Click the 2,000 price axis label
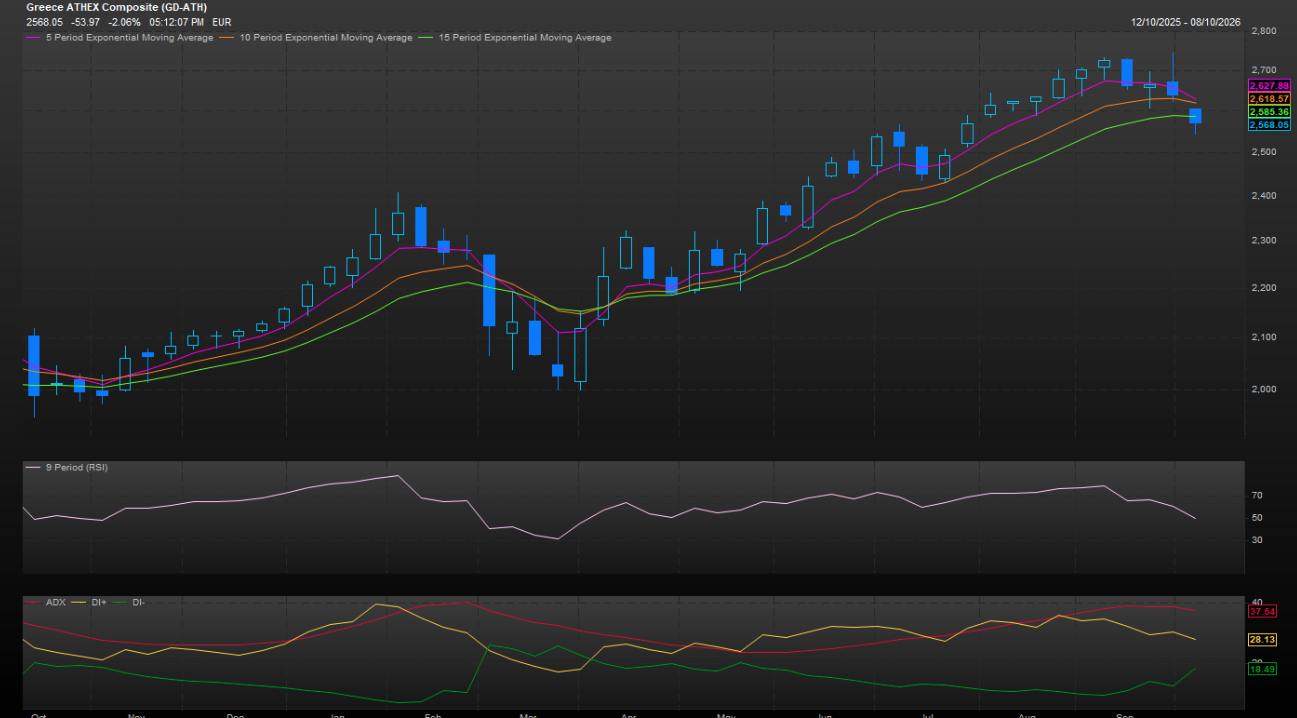Screen dimensions: 1297x718 click(1264, 389)
